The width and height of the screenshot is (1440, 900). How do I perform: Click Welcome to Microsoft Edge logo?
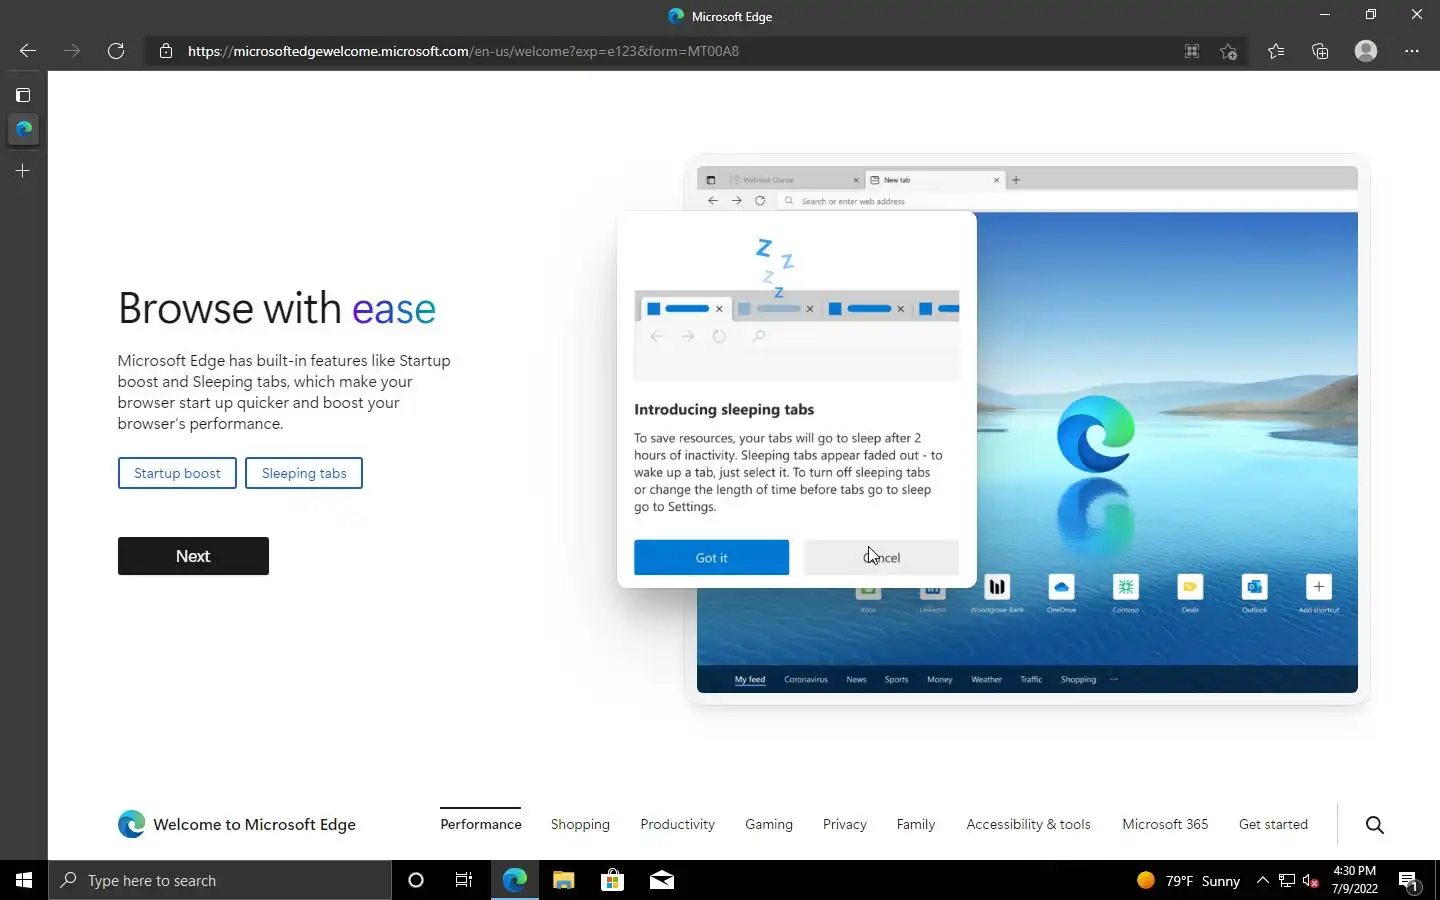[x=236, y=824]
